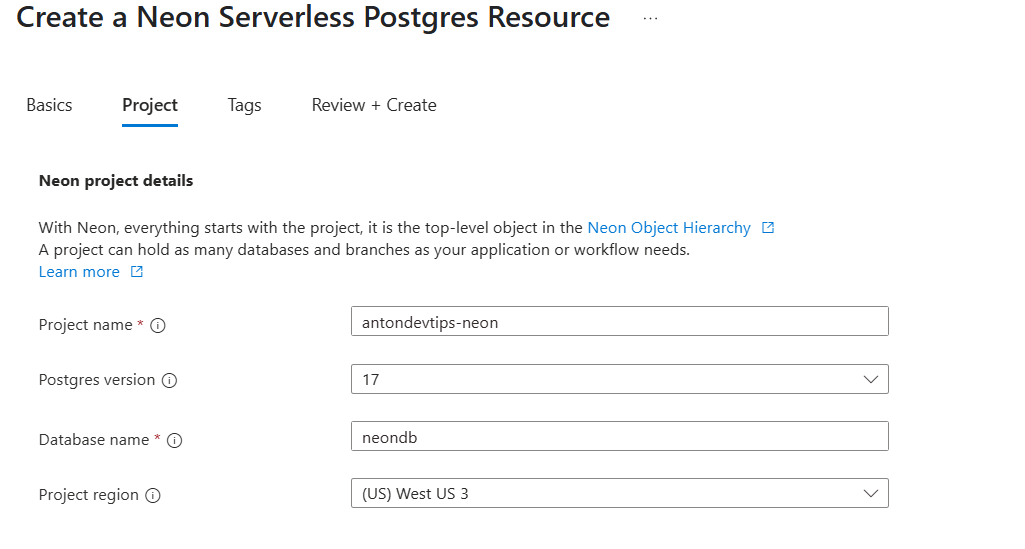Click the page title Create a Neon Serverless Postgres Resource
This screenshot has height=549, width=1025.
313,18
